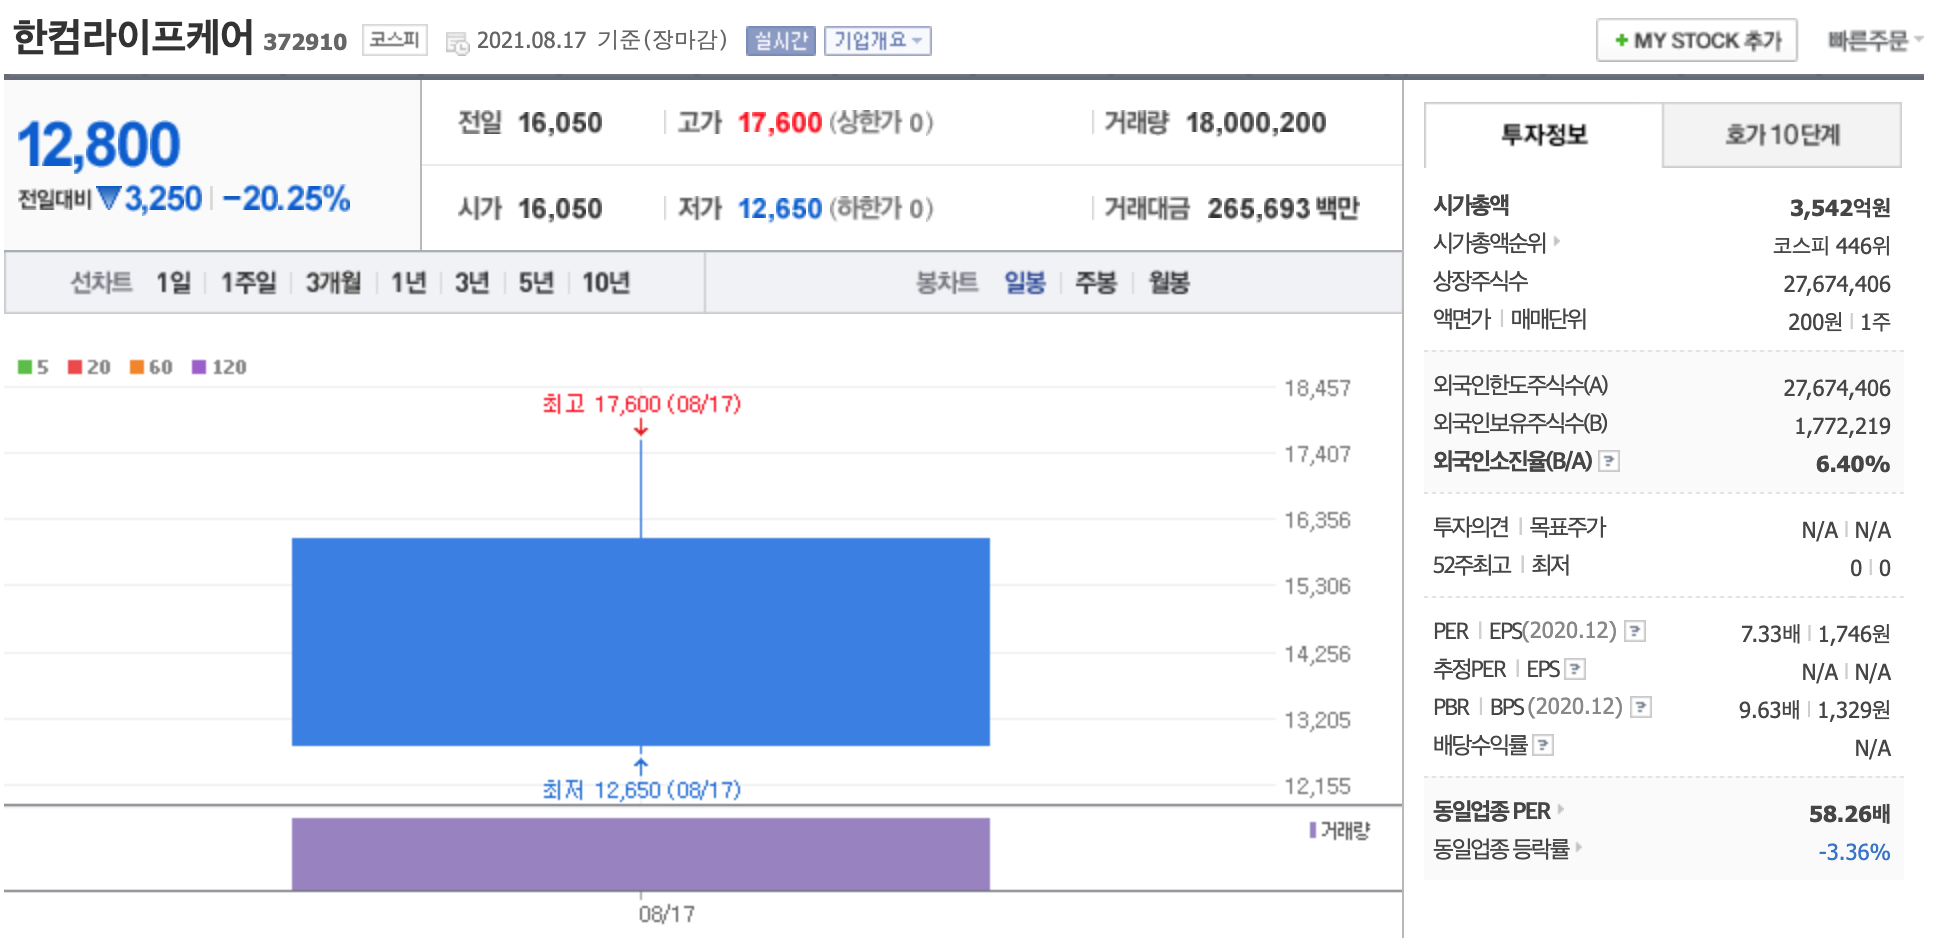Click the + MY STOCK 추가 button
Screen dimensions: 1938x938
coord(1696,41)
